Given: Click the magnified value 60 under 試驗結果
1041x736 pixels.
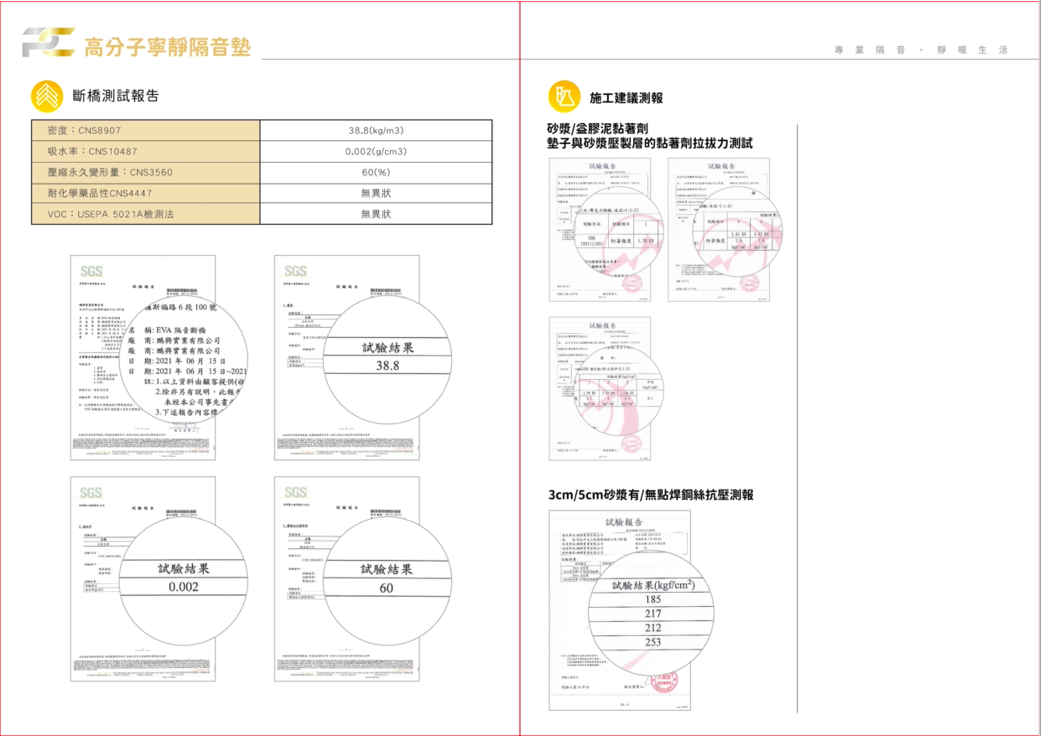Looking at the screenshot, I should 386,588.
